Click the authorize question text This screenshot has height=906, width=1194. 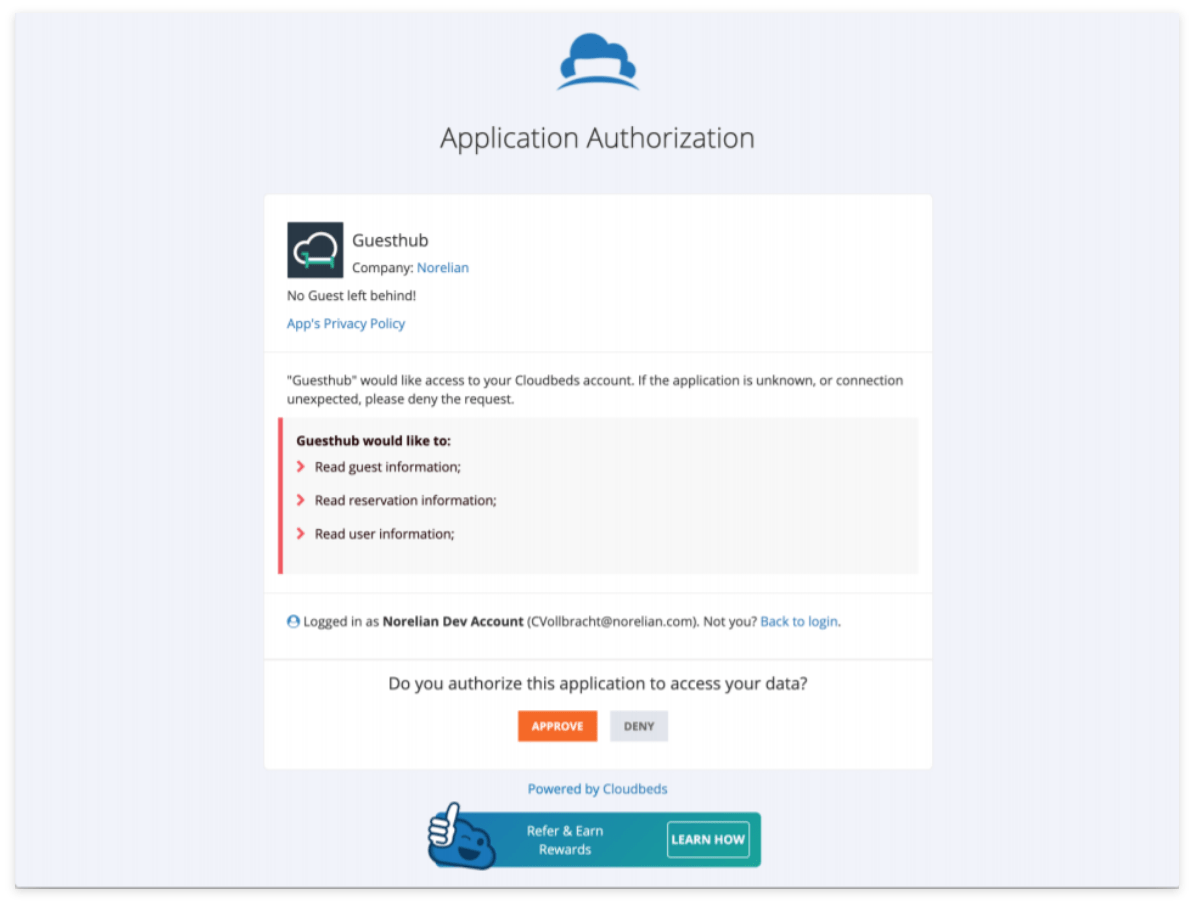[598, 684]
